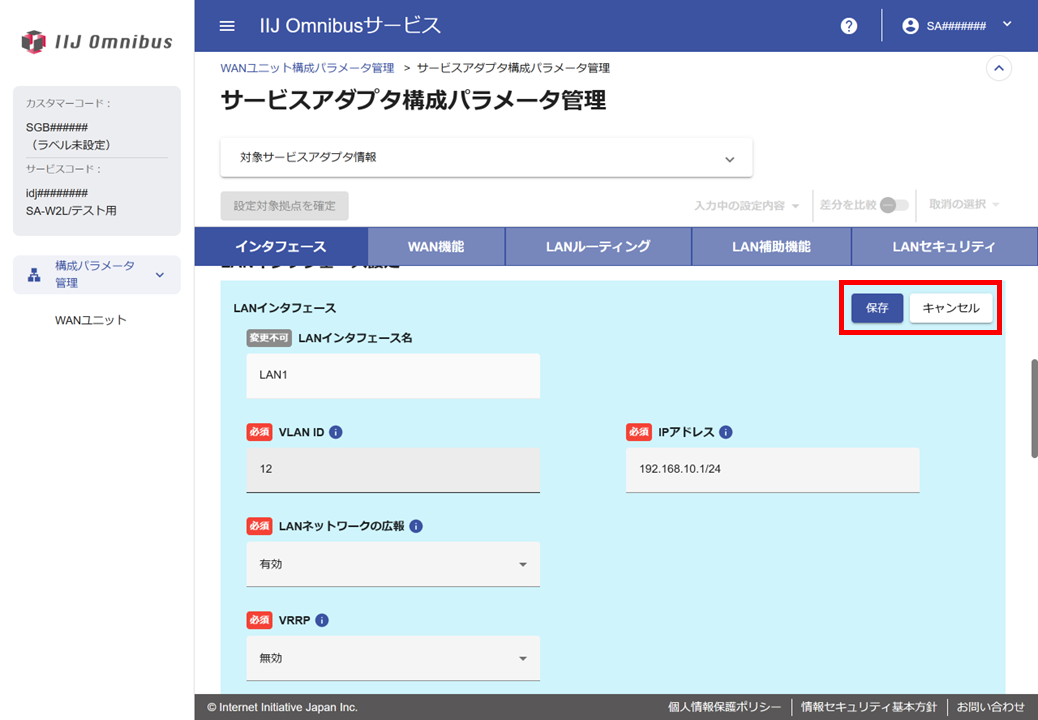The image size is (1038, 720).
Task: Switch to the WAN機能 tab
Action: coord(436,246)
